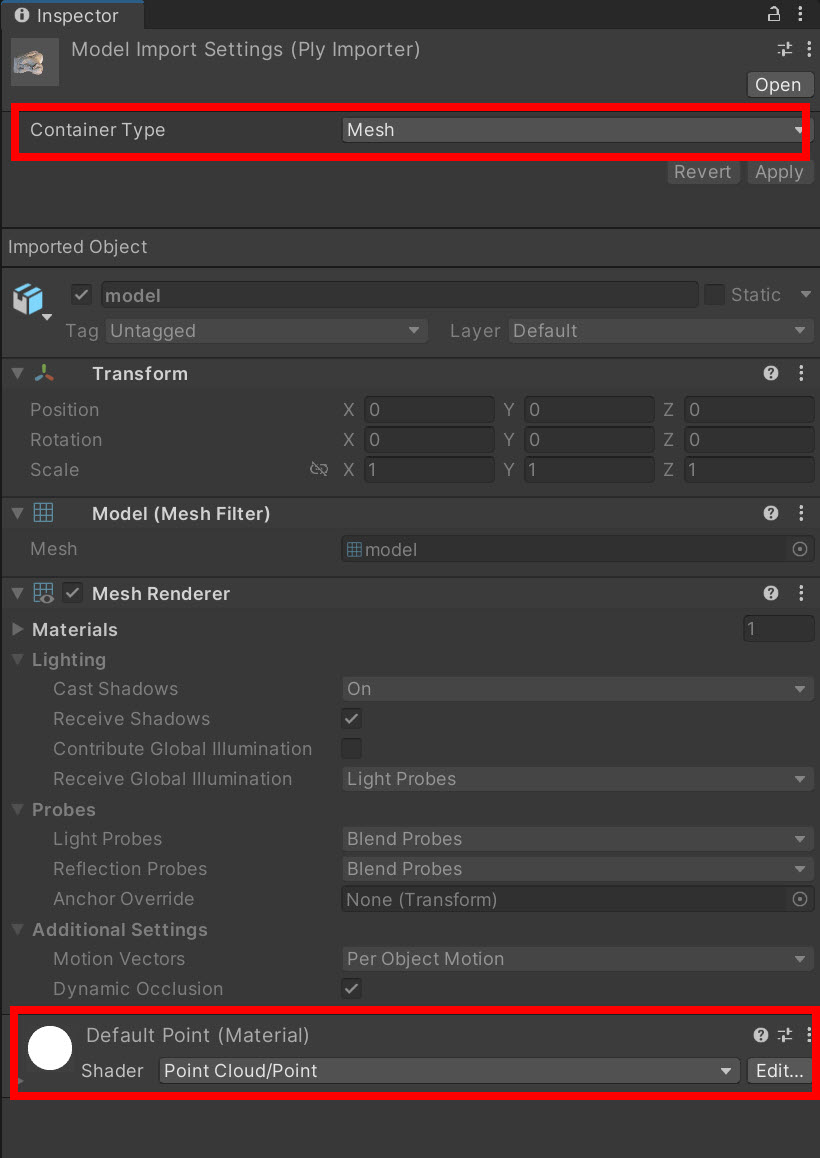Open the Inspector tab's kebab menu
Viewport: 820px width, 1158px height.
[x=800, y=14]
